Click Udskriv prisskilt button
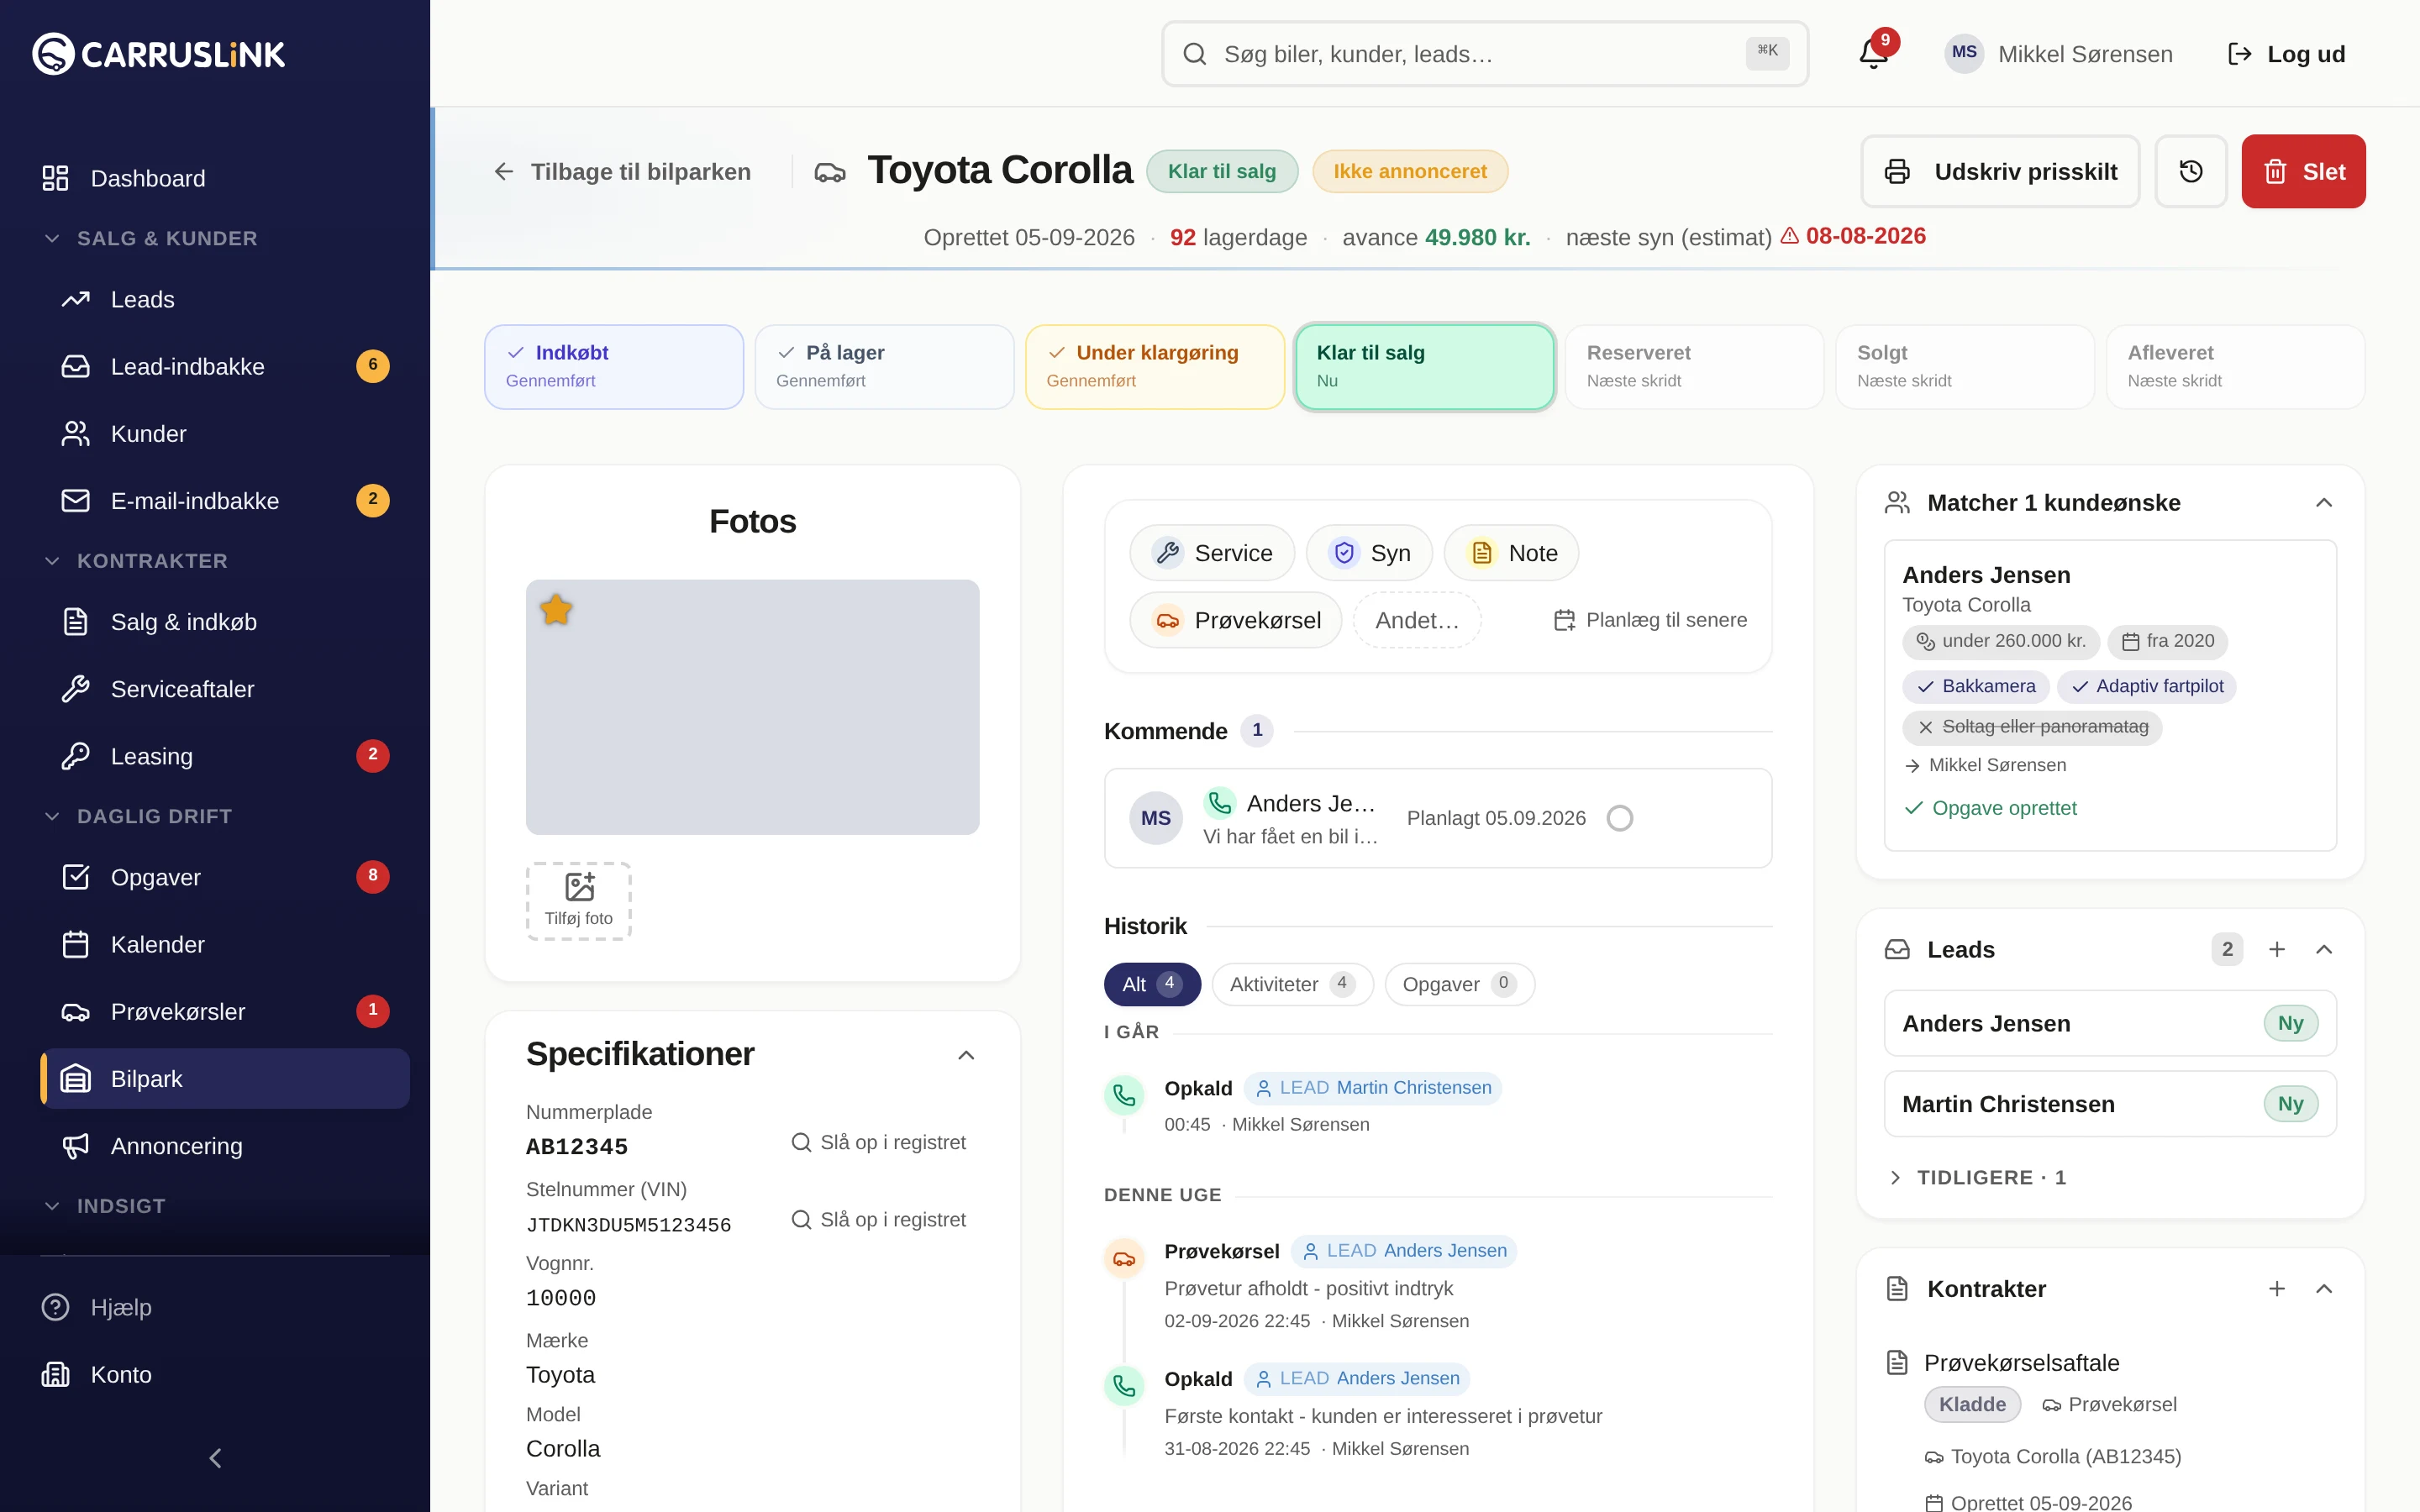 tap(2000, 171)
